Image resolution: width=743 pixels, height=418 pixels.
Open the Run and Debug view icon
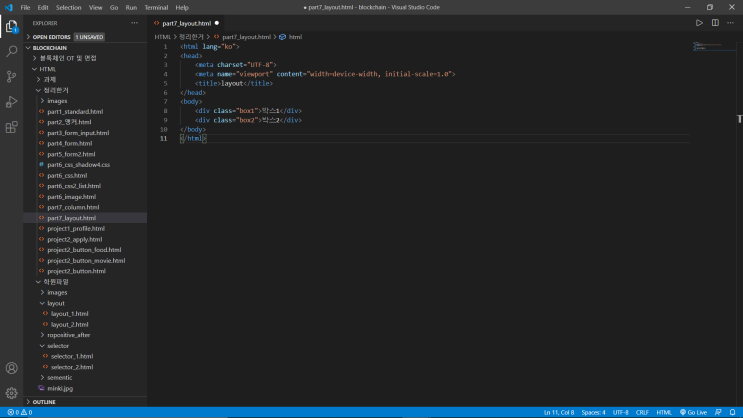(11, 102)
